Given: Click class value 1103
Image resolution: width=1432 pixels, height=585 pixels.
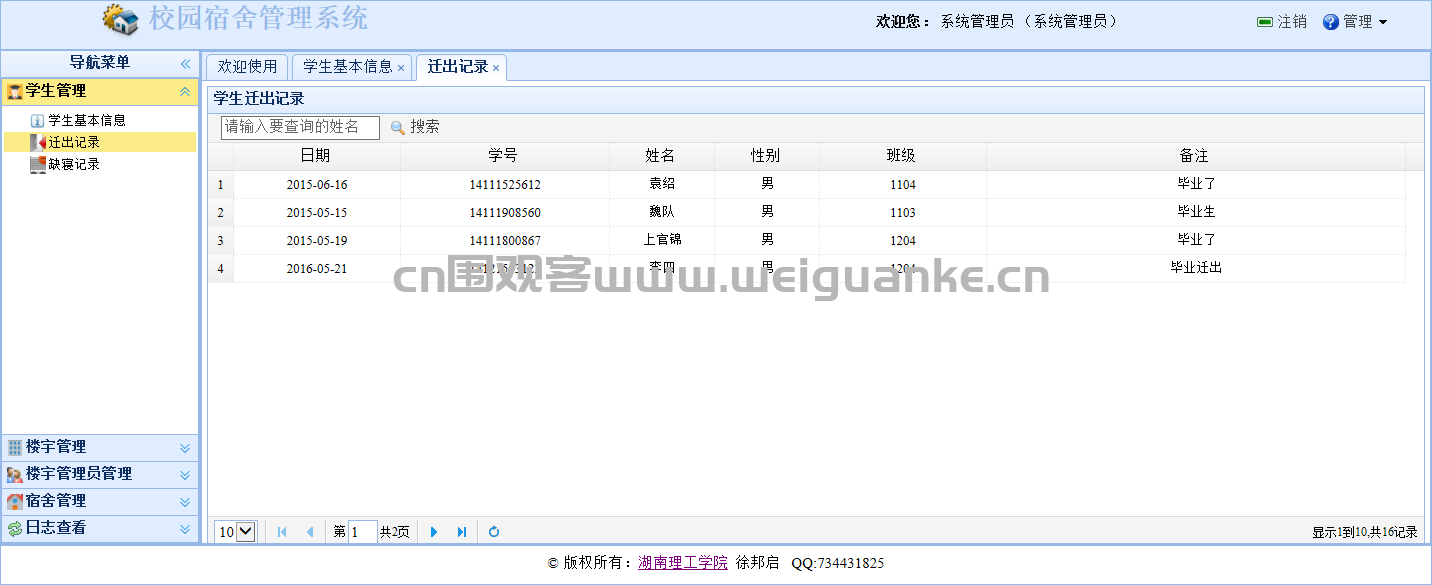Looking at the screenshot, I should (x=903, y=213).
